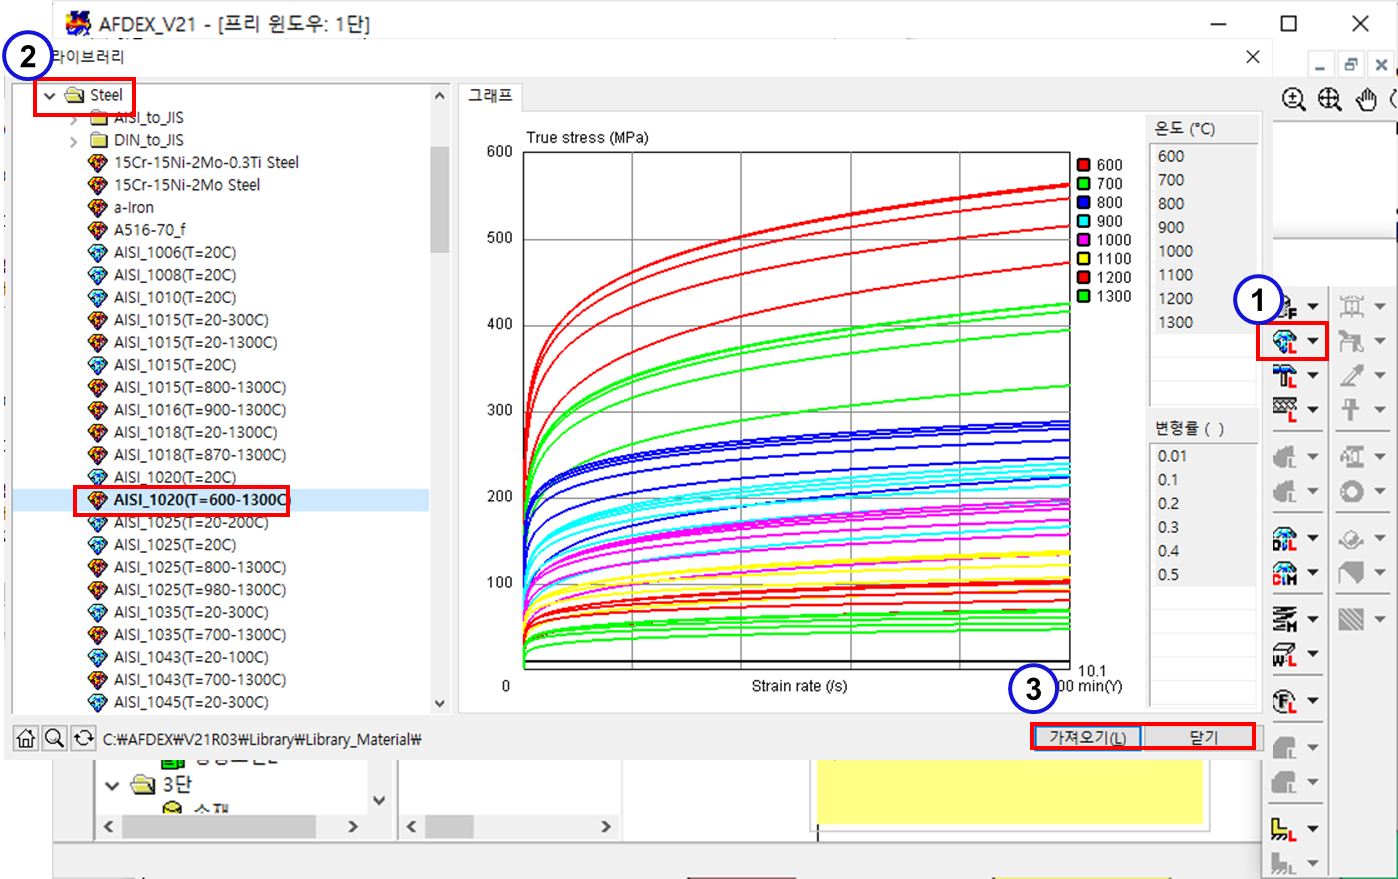
Task: Click the magnifier search icon beside home
Action: tap(55, 738)
